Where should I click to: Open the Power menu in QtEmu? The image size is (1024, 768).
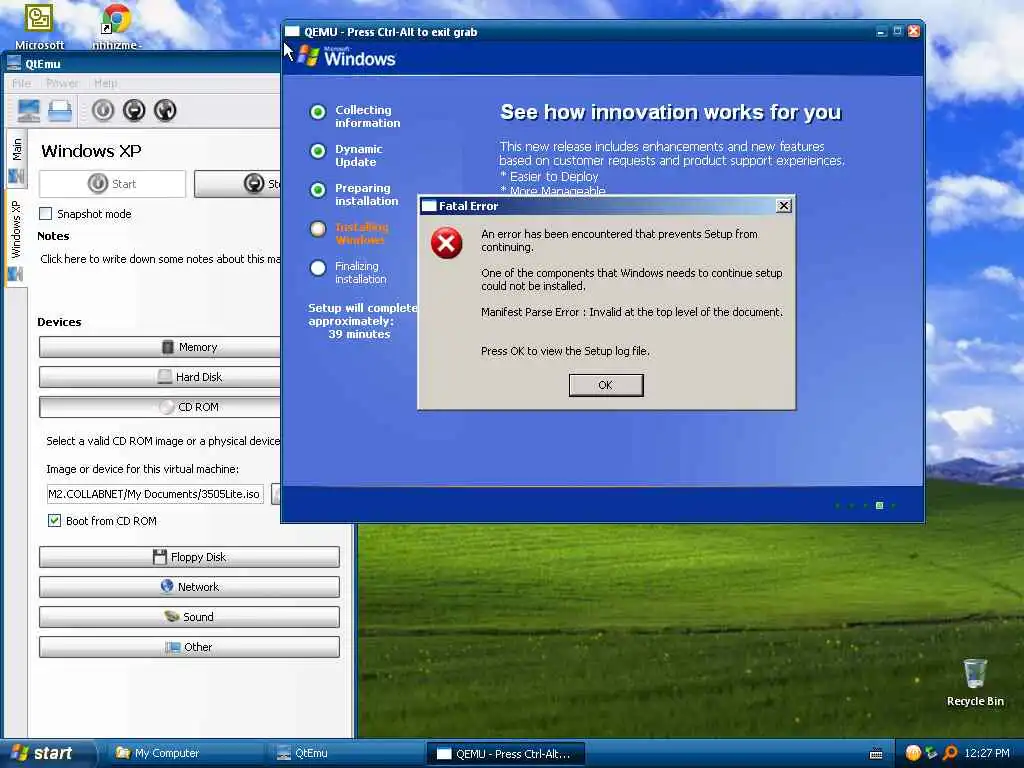(x=62, y=83)
